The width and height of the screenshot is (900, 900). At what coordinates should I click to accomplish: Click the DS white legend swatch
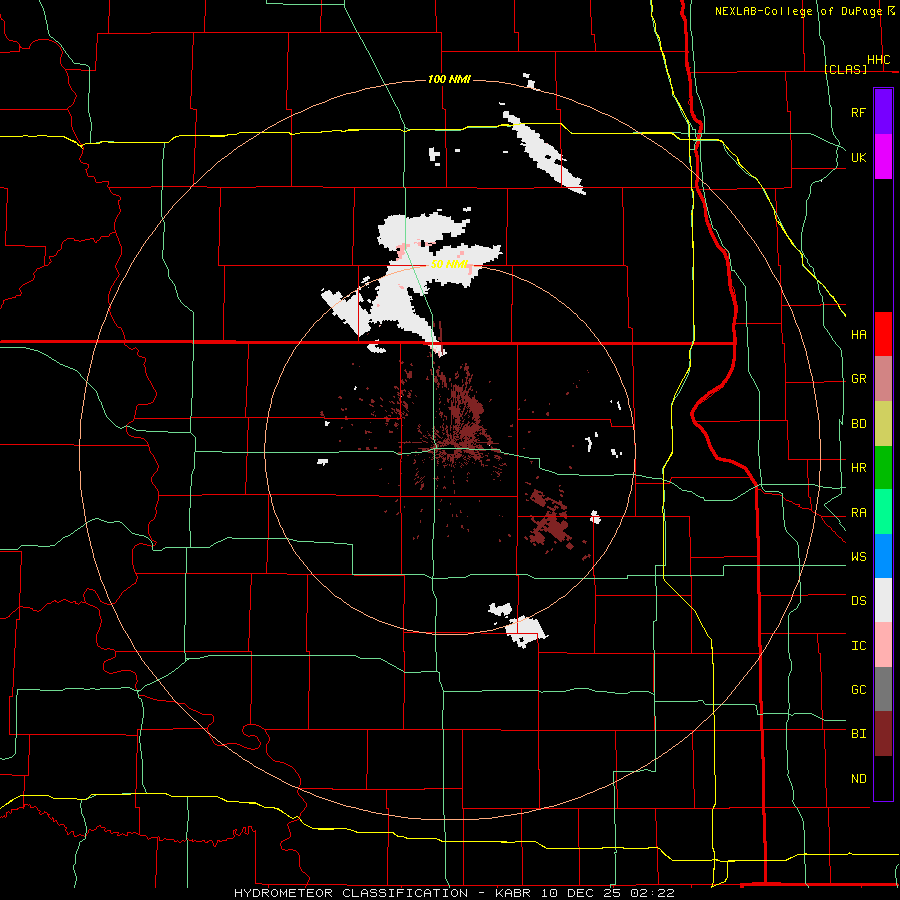(x=883, y=600)
